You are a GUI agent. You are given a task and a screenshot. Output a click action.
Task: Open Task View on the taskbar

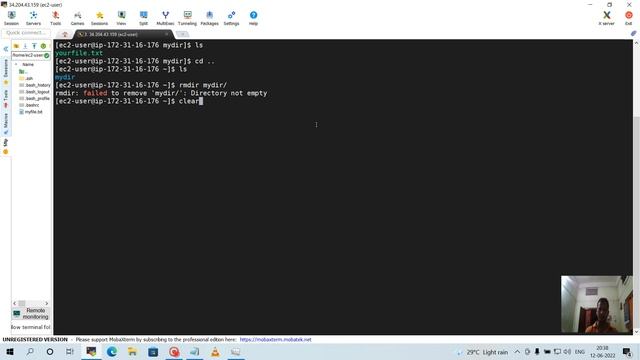(69, 351)
